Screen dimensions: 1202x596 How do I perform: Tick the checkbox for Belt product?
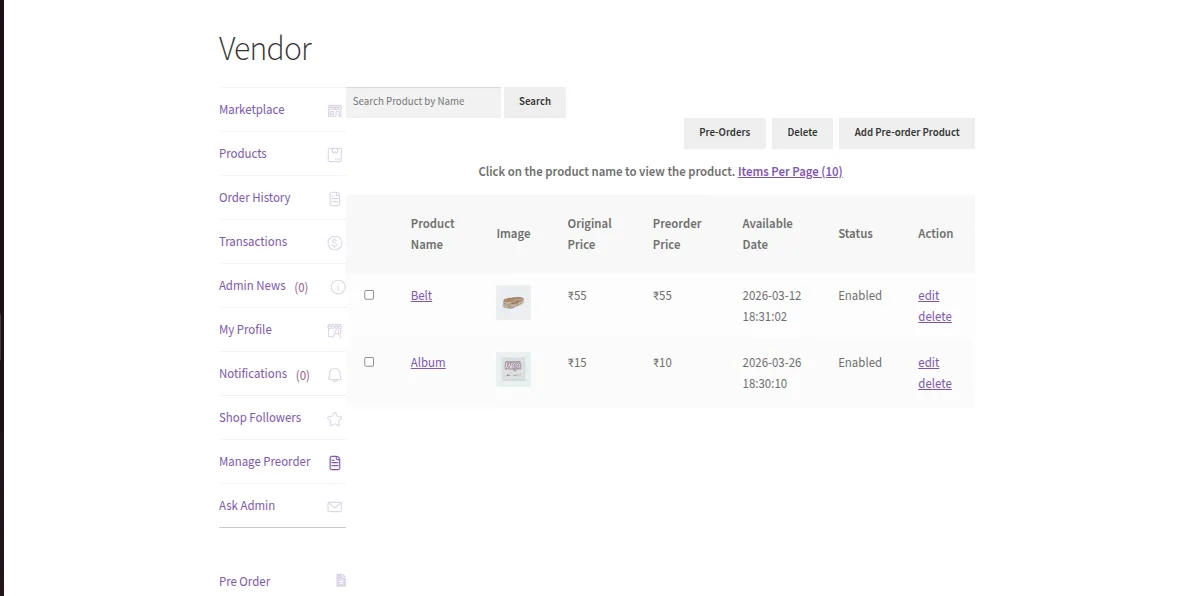369,295
